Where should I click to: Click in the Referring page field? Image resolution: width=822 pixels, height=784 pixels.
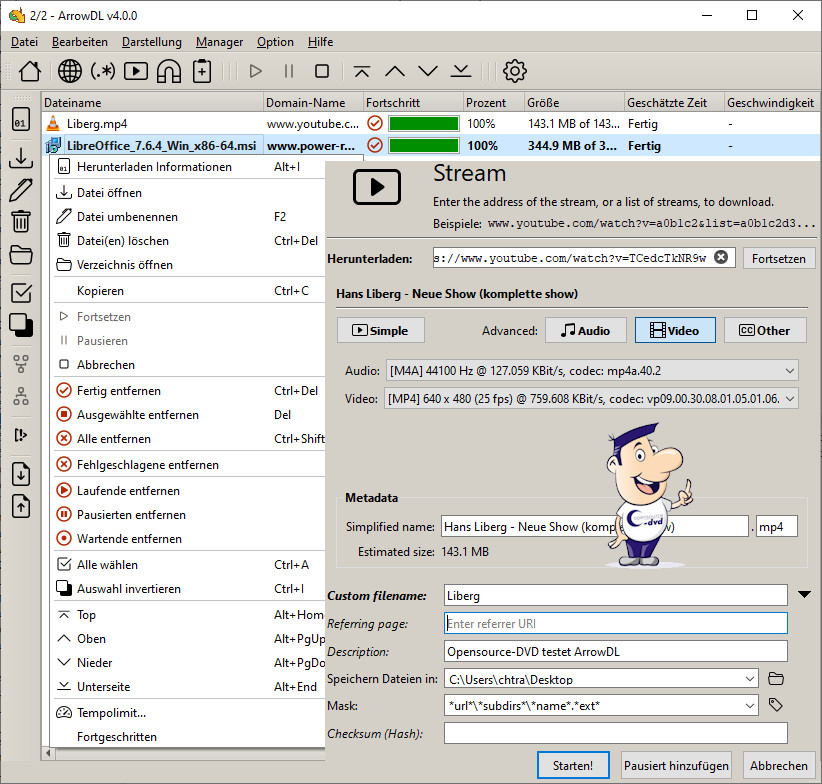(615, 624)
